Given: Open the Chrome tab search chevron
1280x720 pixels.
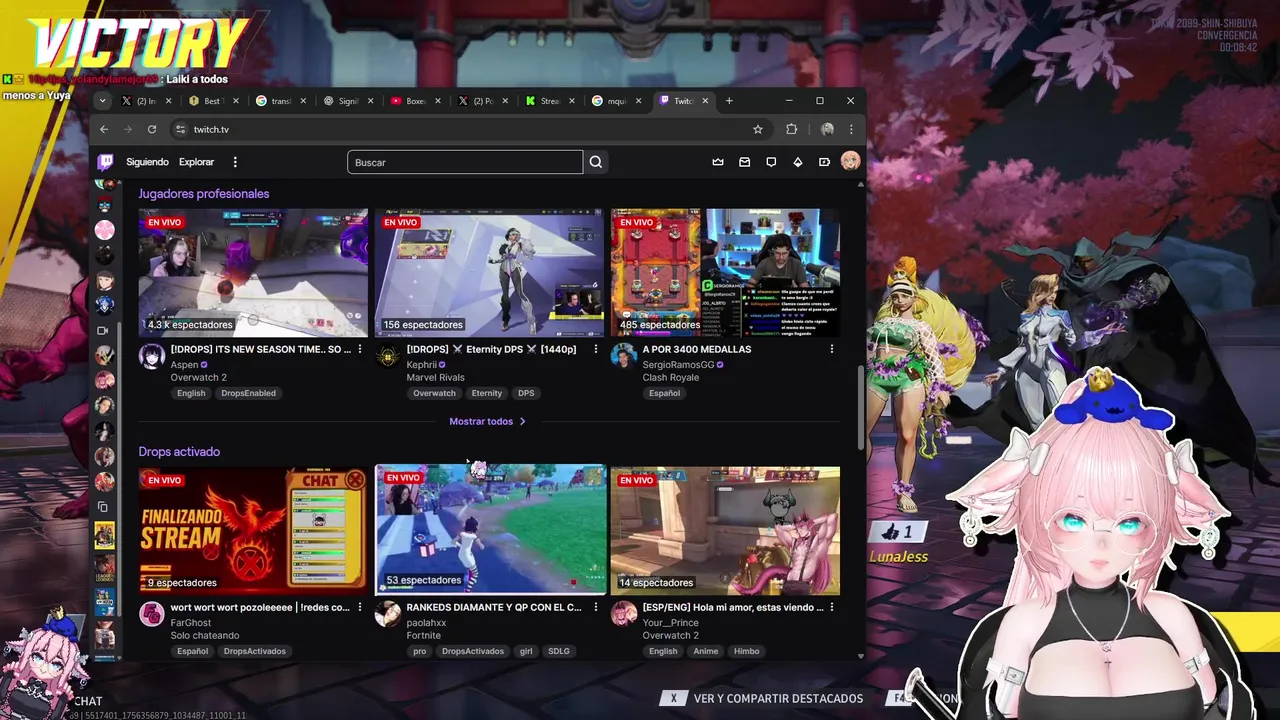Looking at the screenshot, I should click(x=102, y=101).
